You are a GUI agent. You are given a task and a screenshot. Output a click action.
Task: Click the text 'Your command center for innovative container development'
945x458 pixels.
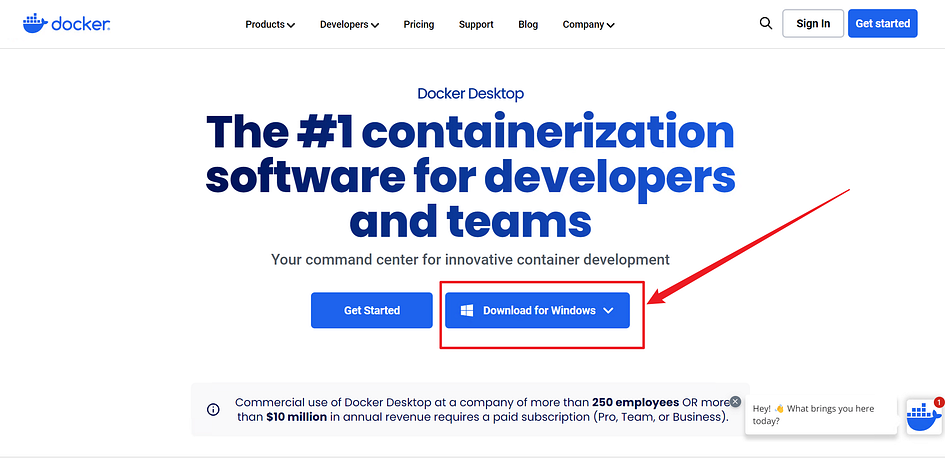pyautogui.click(x=470, y=260)
